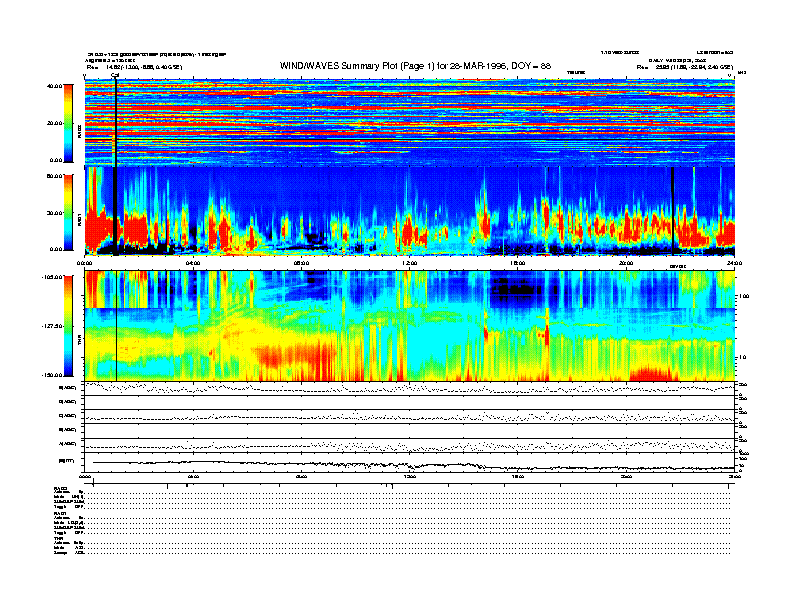
Task: Select the 20.00 label on RAD2 scale
Action: point(54,123)
